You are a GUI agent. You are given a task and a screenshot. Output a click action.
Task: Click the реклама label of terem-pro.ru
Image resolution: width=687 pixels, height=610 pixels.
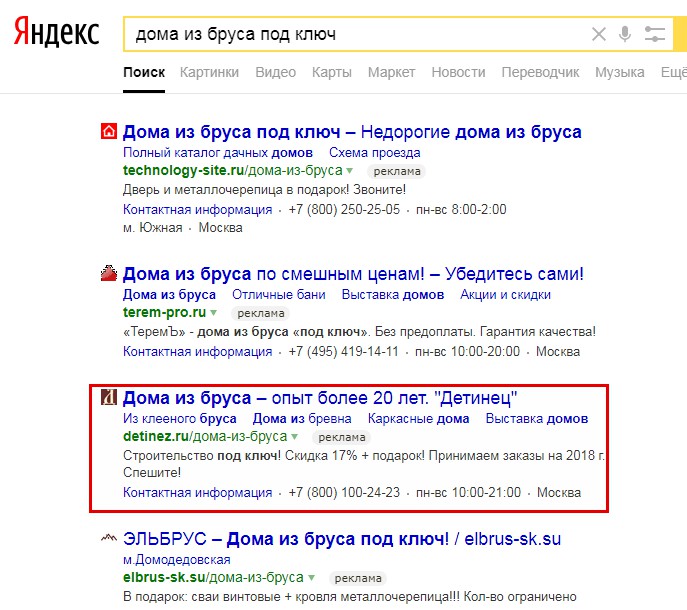click(261, 313)
